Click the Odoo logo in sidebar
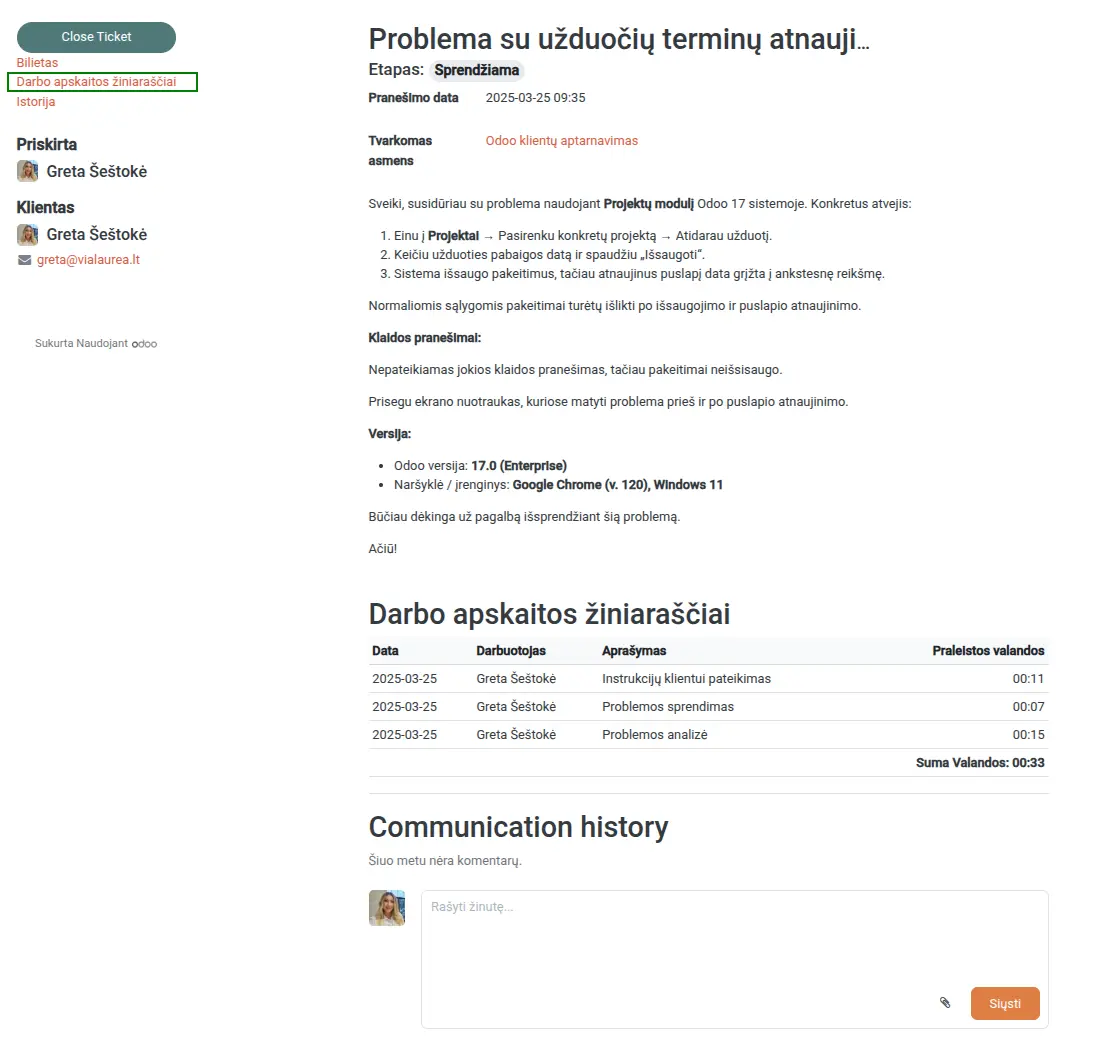Screen dimensions: 1104x1058 tap(146, 344)
